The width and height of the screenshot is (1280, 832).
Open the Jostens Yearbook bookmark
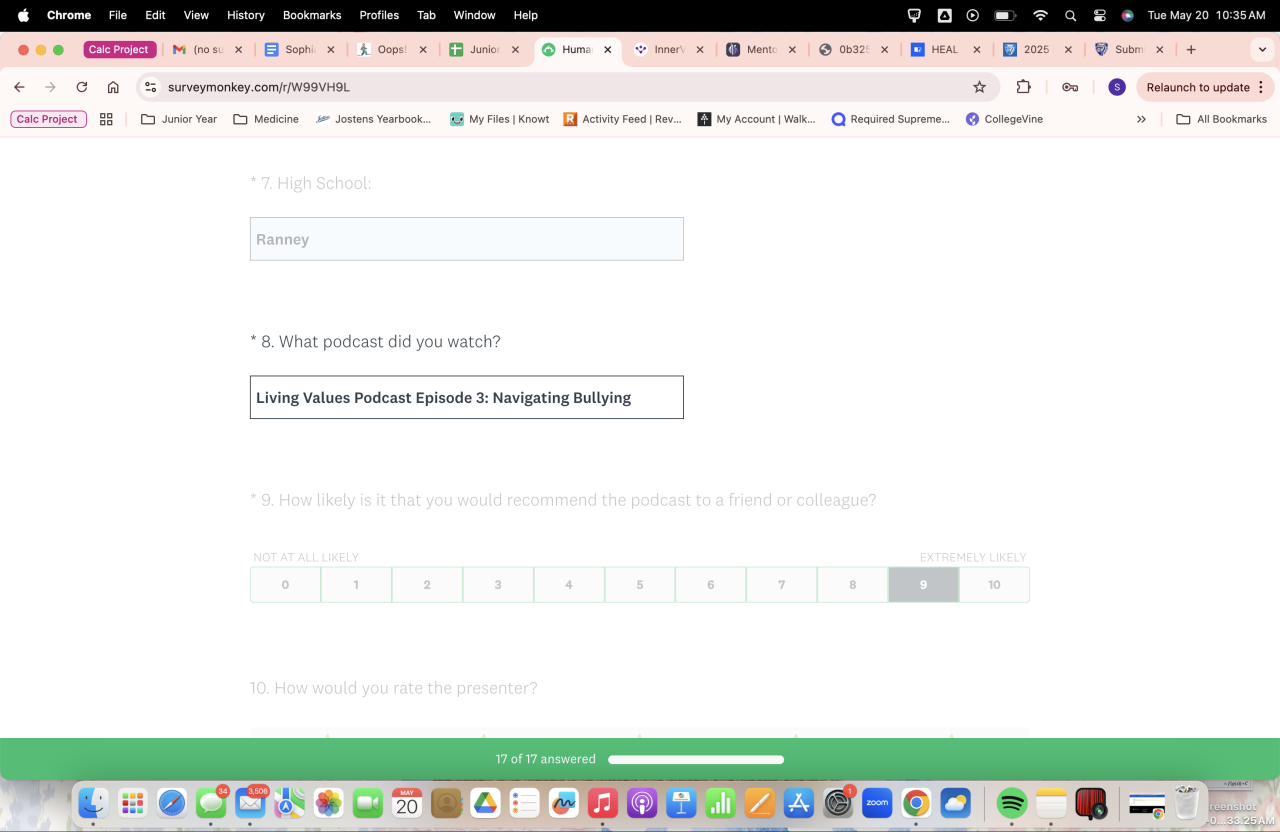pos(373,119)
